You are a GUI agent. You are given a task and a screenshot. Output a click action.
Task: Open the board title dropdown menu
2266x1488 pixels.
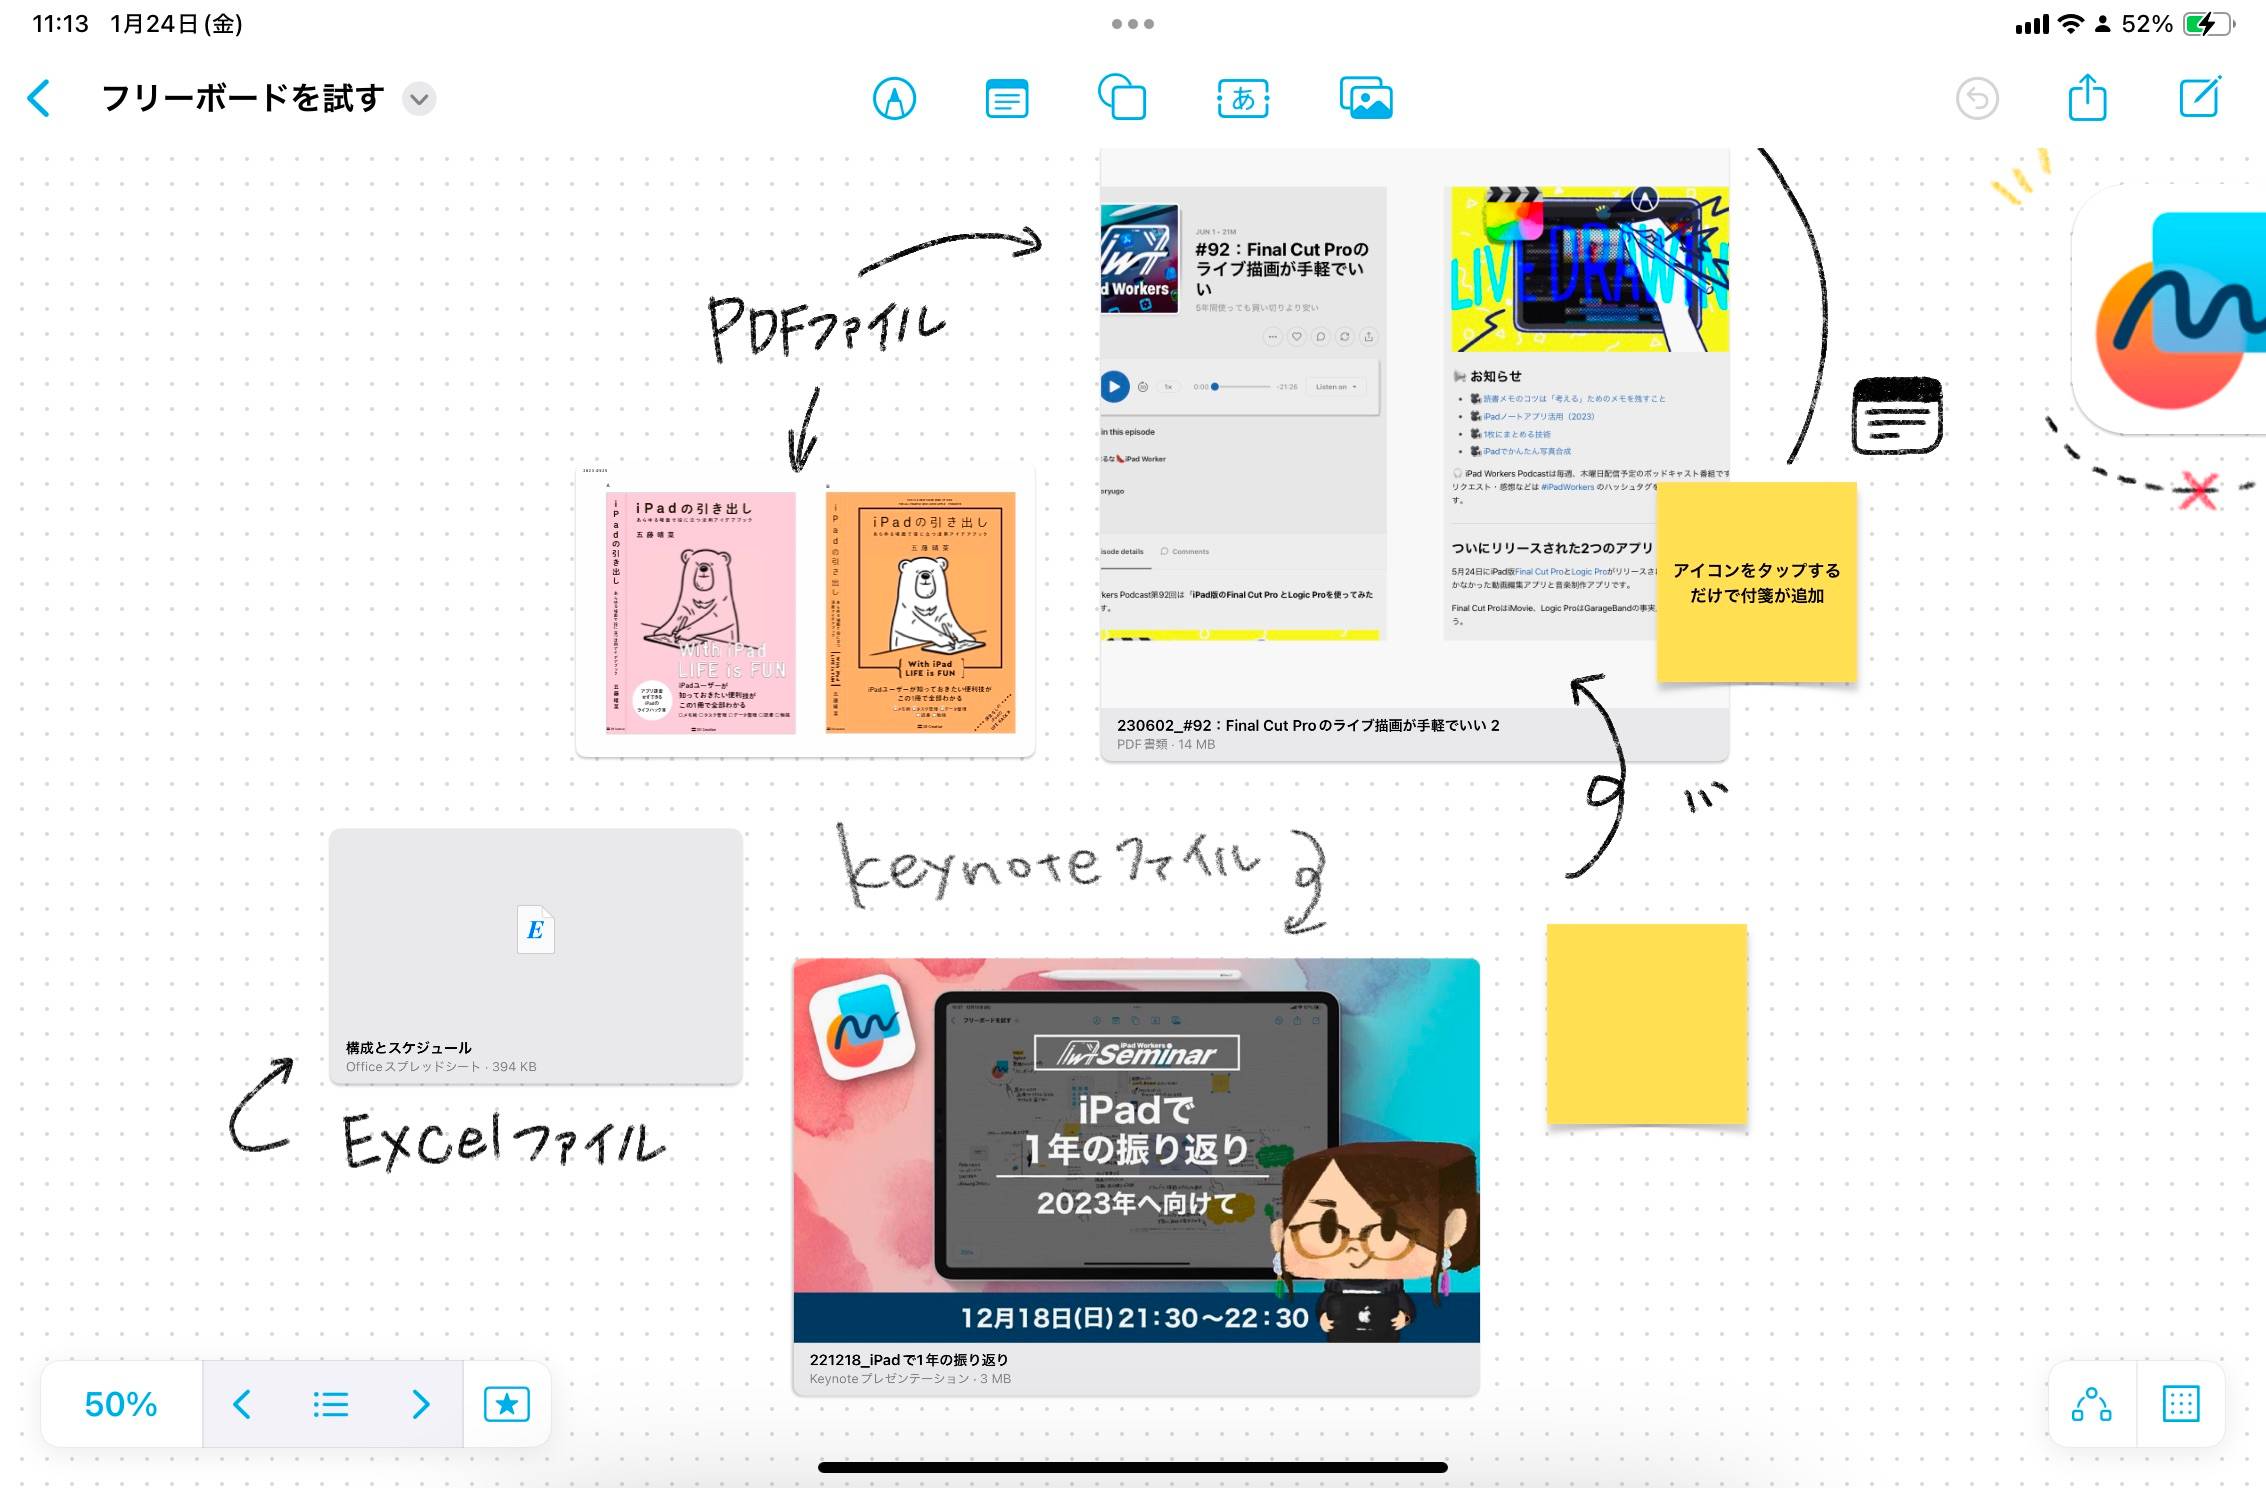click(419, 99)
